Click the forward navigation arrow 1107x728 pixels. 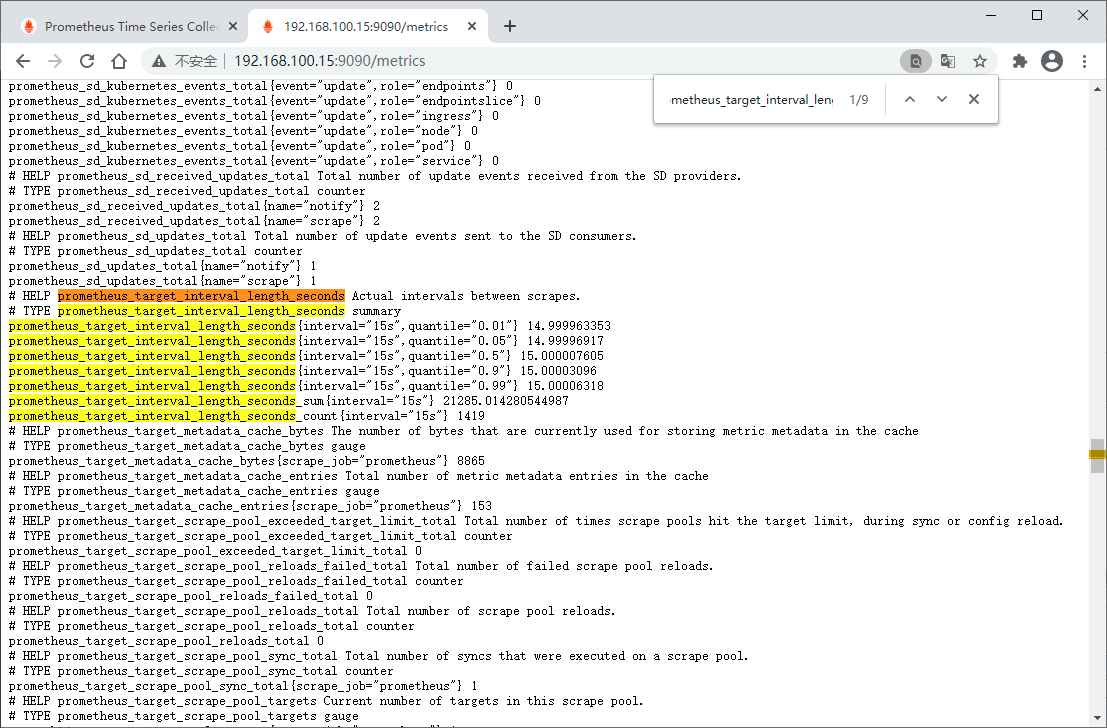click(55, 61)
